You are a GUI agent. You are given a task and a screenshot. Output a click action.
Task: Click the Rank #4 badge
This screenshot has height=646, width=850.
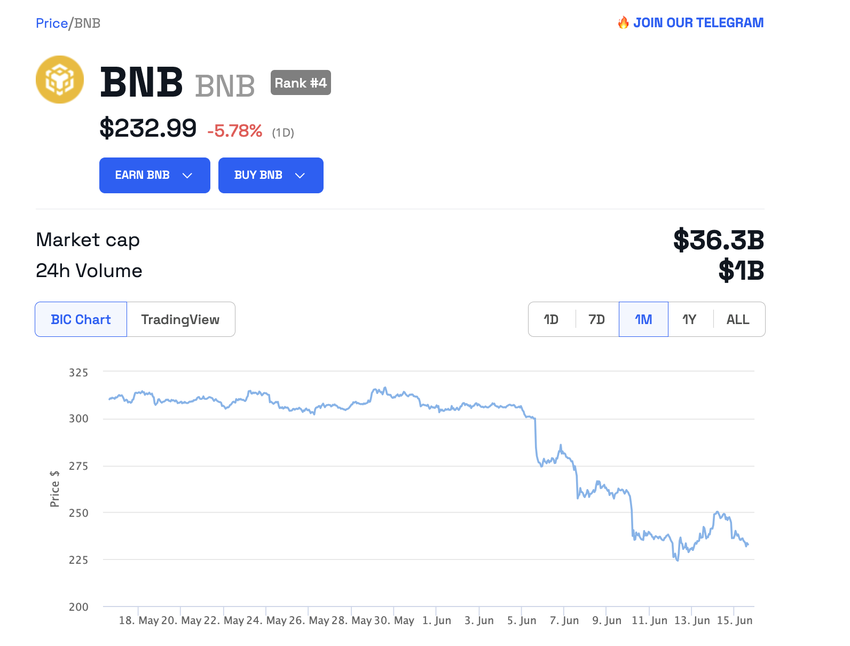[x=300, y=83]
